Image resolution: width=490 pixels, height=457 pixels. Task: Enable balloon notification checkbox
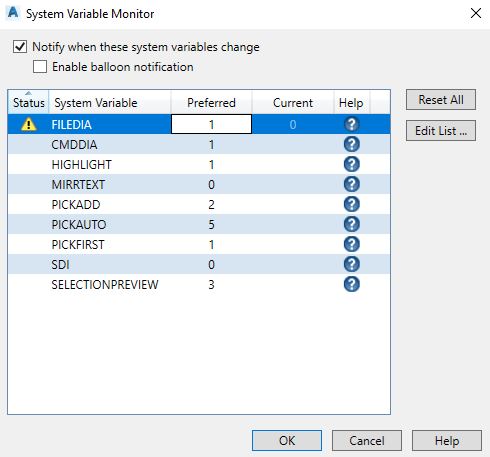[x=40, y=67]
